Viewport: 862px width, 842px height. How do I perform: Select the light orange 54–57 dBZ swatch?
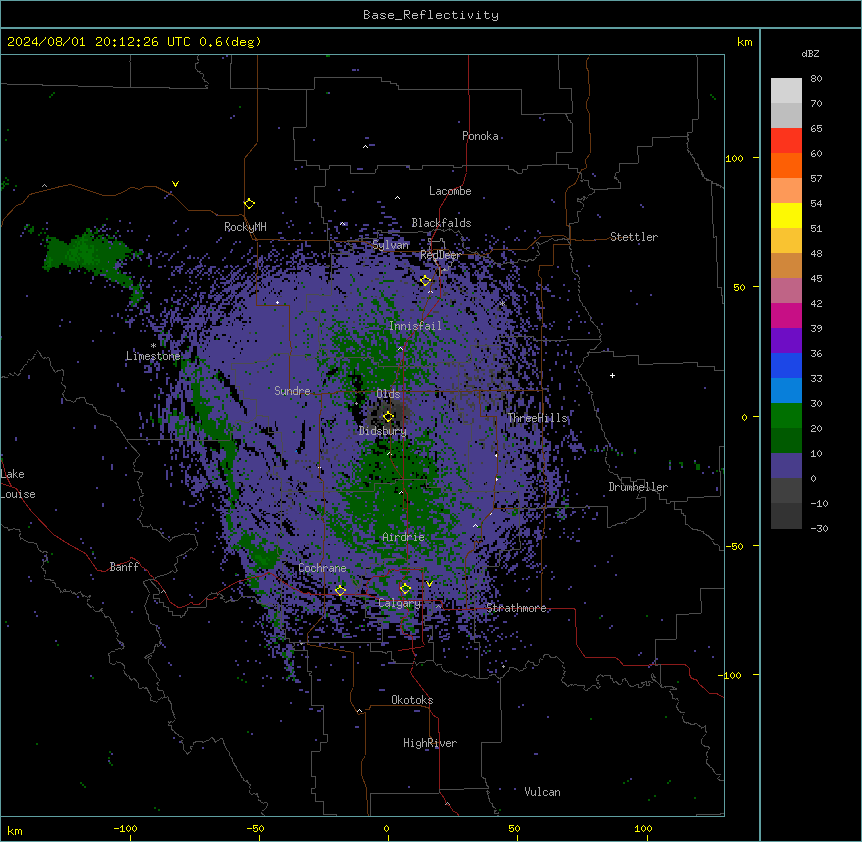tap(786, 191)
